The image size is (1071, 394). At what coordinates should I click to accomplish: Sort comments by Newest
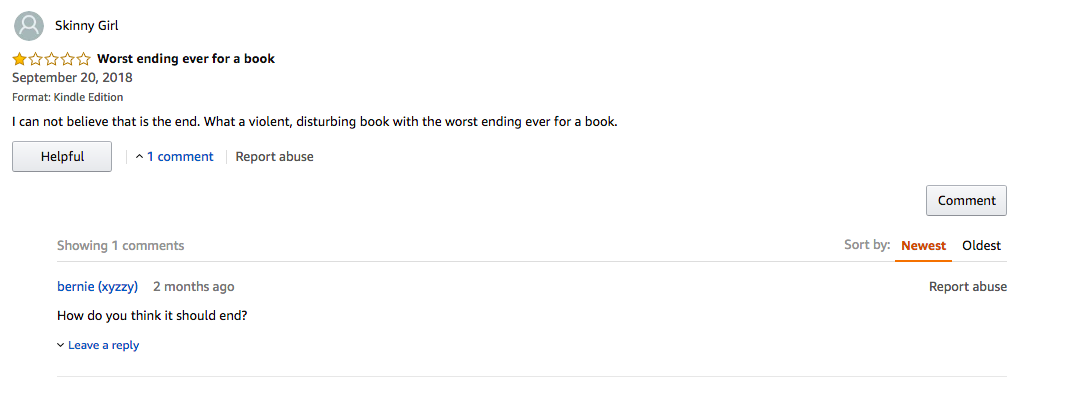[x=923, y=246]
